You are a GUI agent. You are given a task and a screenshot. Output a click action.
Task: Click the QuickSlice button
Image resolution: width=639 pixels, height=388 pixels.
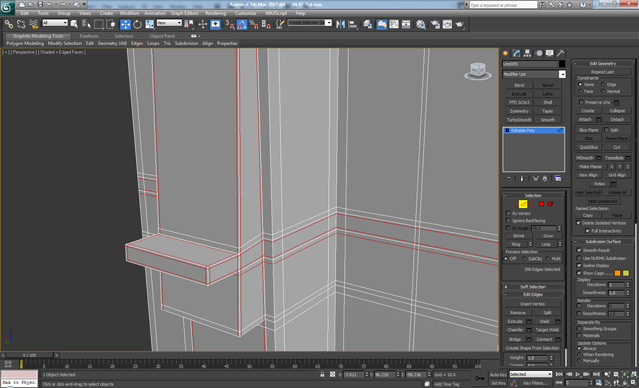point(588,147)
